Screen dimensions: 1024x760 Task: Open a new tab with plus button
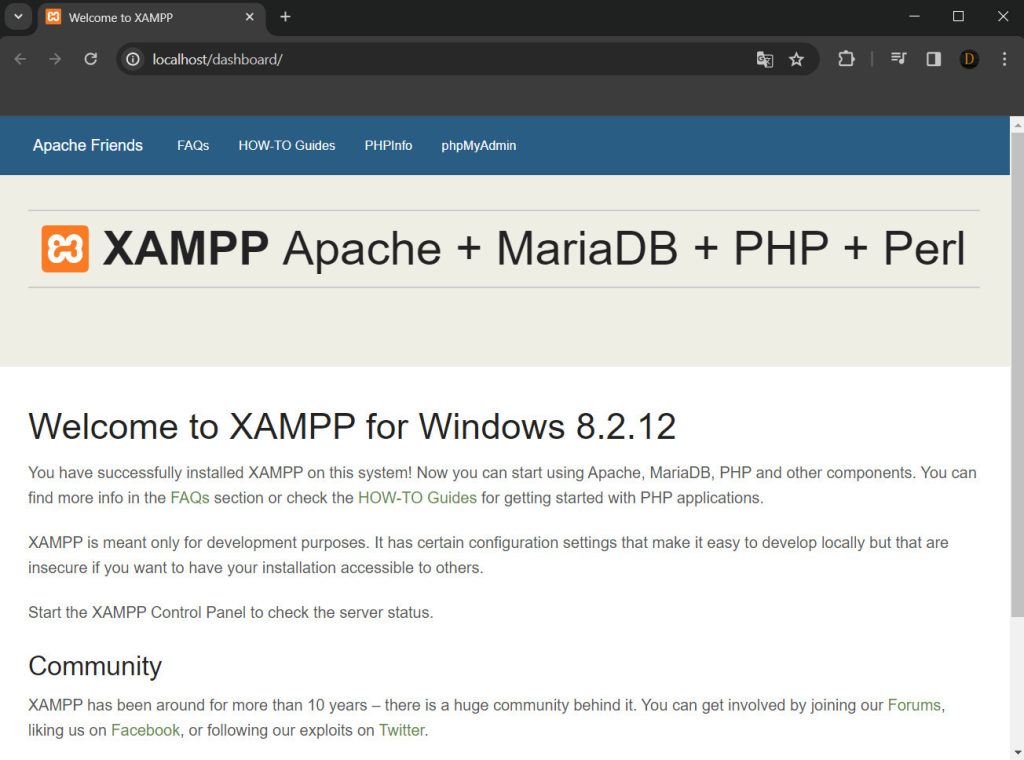(285, 17)
